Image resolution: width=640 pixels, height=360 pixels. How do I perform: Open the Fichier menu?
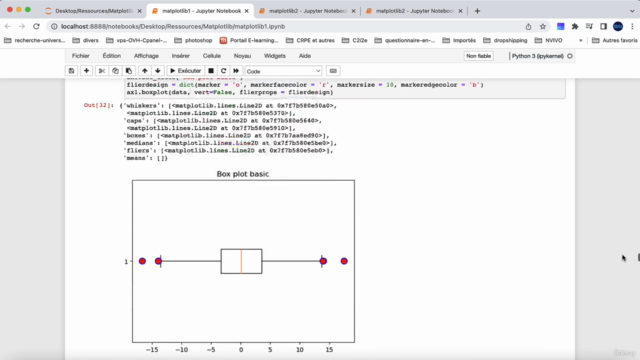click(x=81, y=56)
